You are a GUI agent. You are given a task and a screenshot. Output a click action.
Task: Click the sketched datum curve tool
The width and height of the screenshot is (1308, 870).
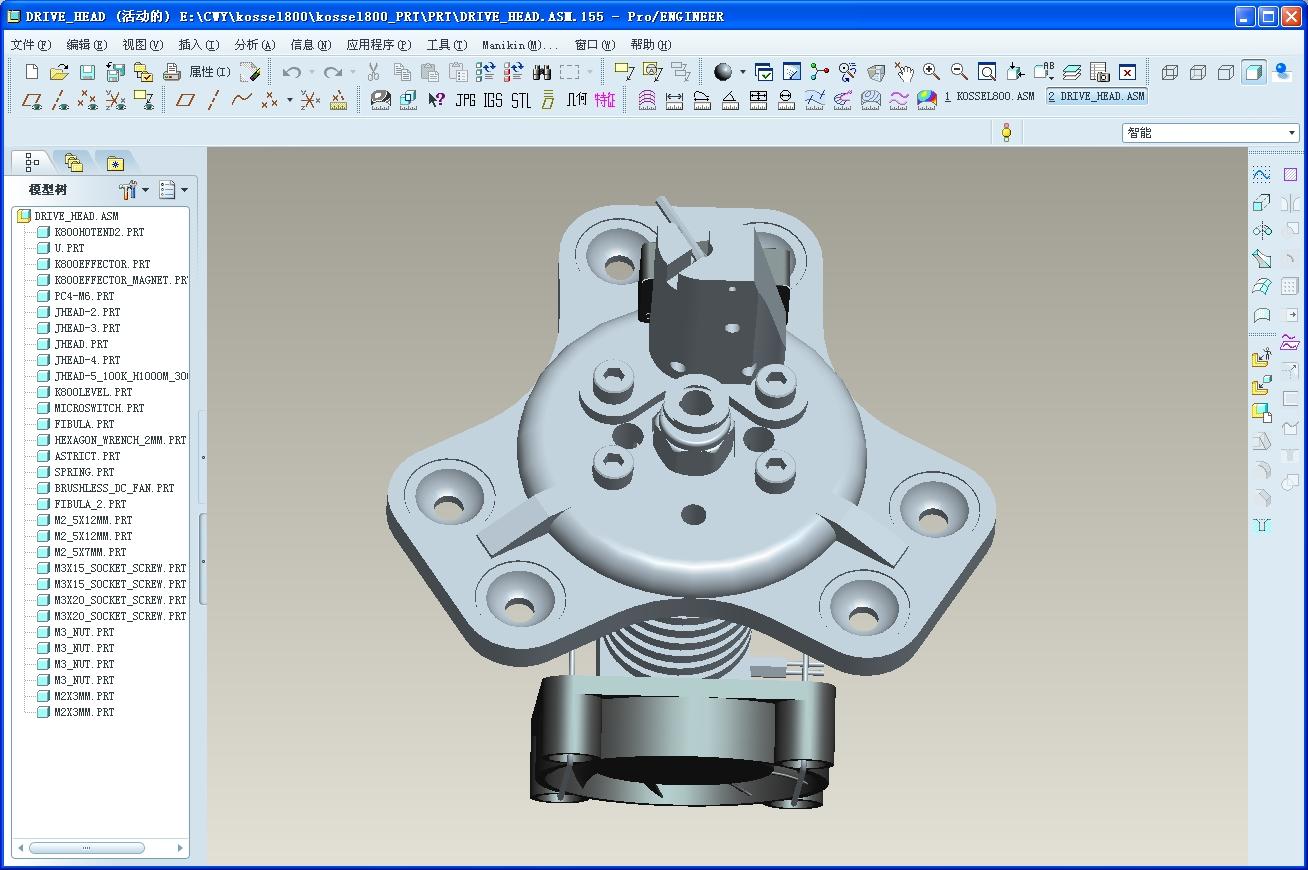pyautogui.click(x=1262, y=174)
